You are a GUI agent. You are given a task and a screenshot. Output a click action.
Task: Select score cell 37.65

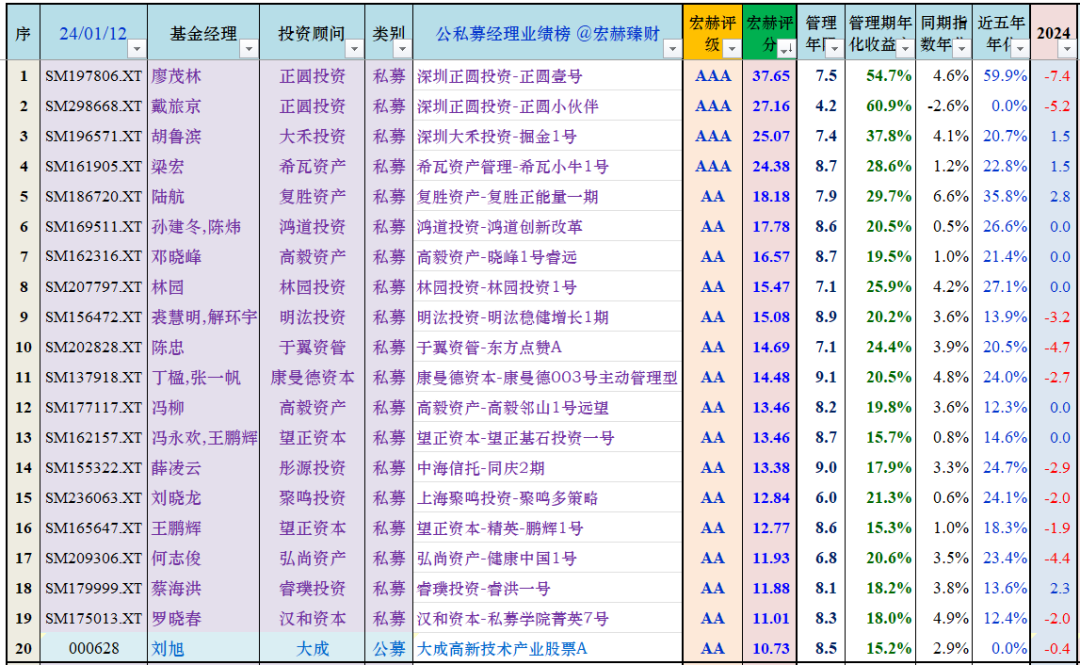pyautogui.click(x=770, y=76)
